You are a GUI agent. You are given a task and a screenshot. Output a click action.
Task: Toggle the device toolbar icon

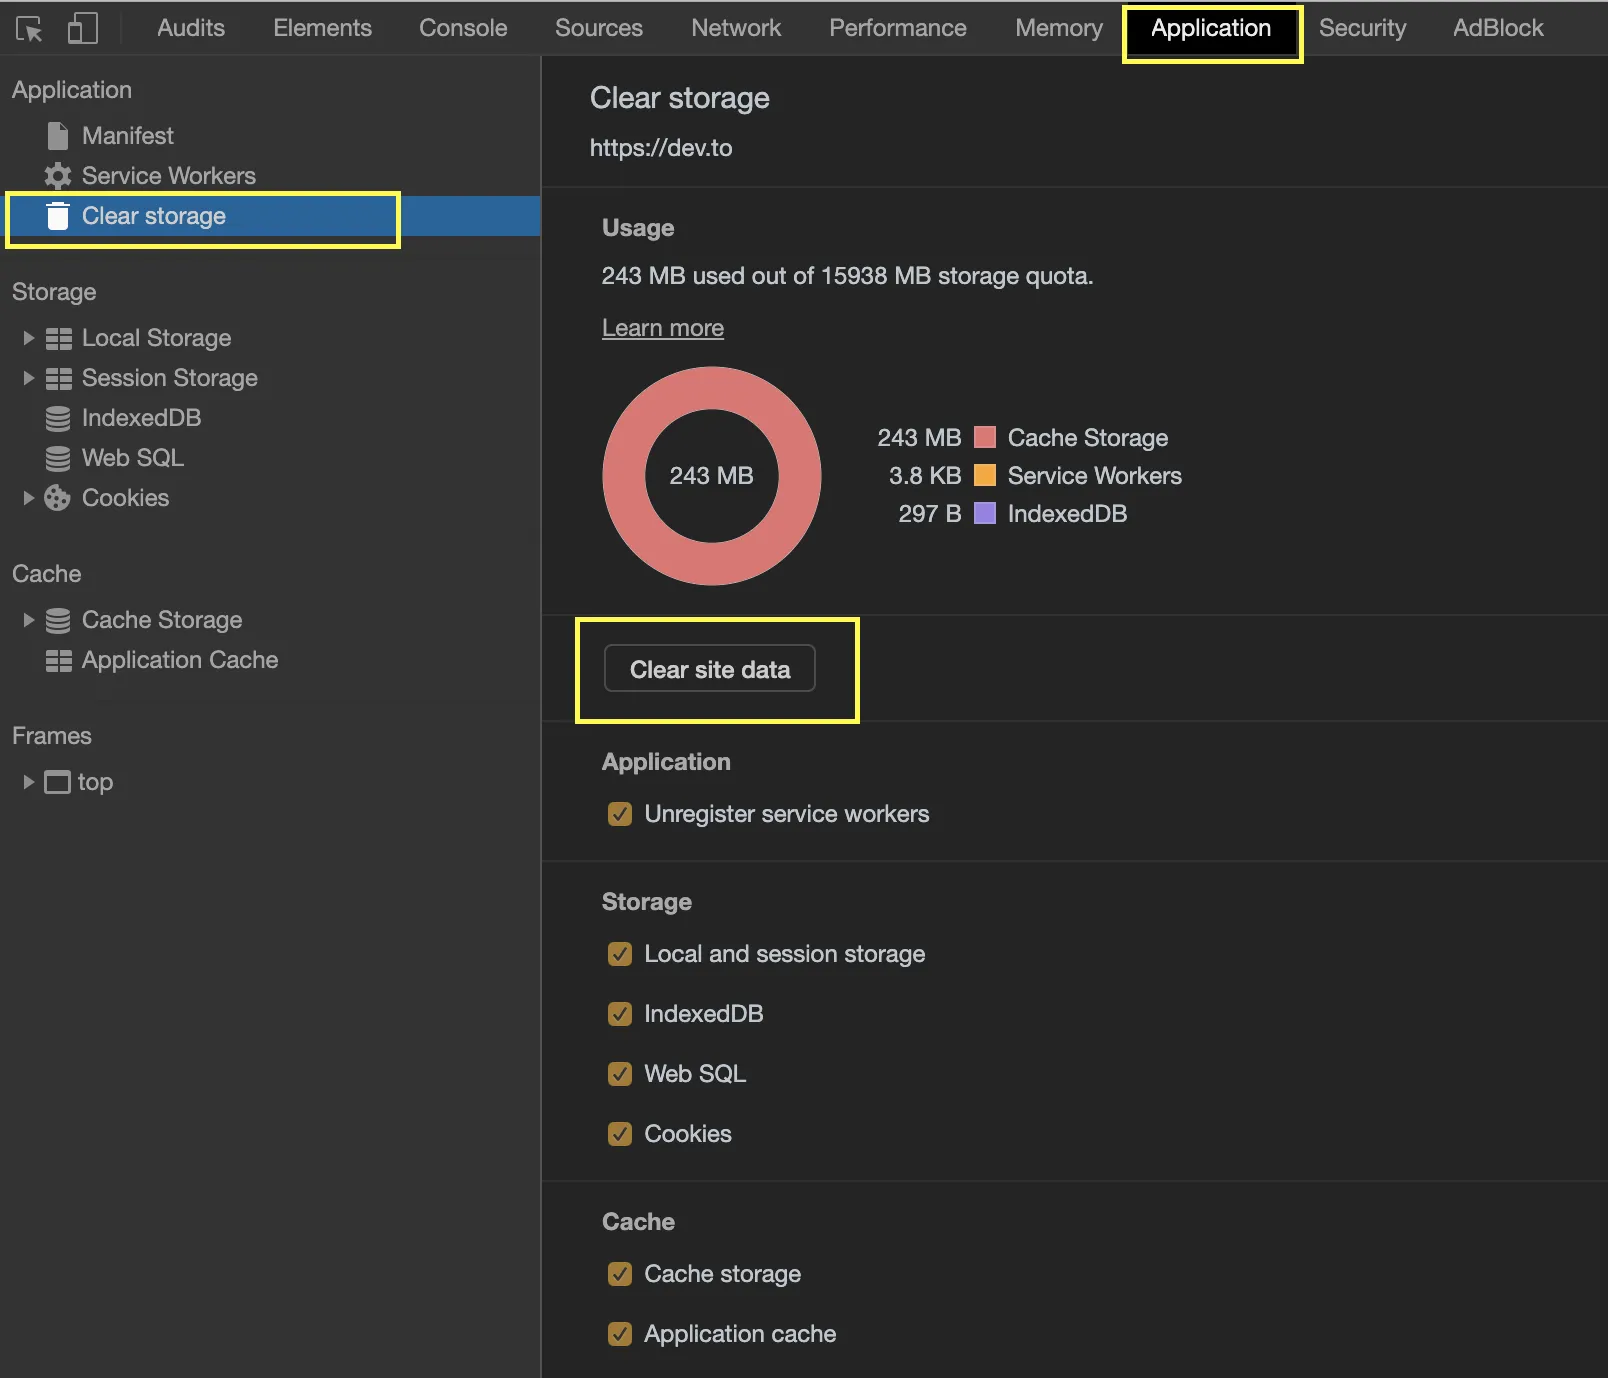tap(82, 29)
